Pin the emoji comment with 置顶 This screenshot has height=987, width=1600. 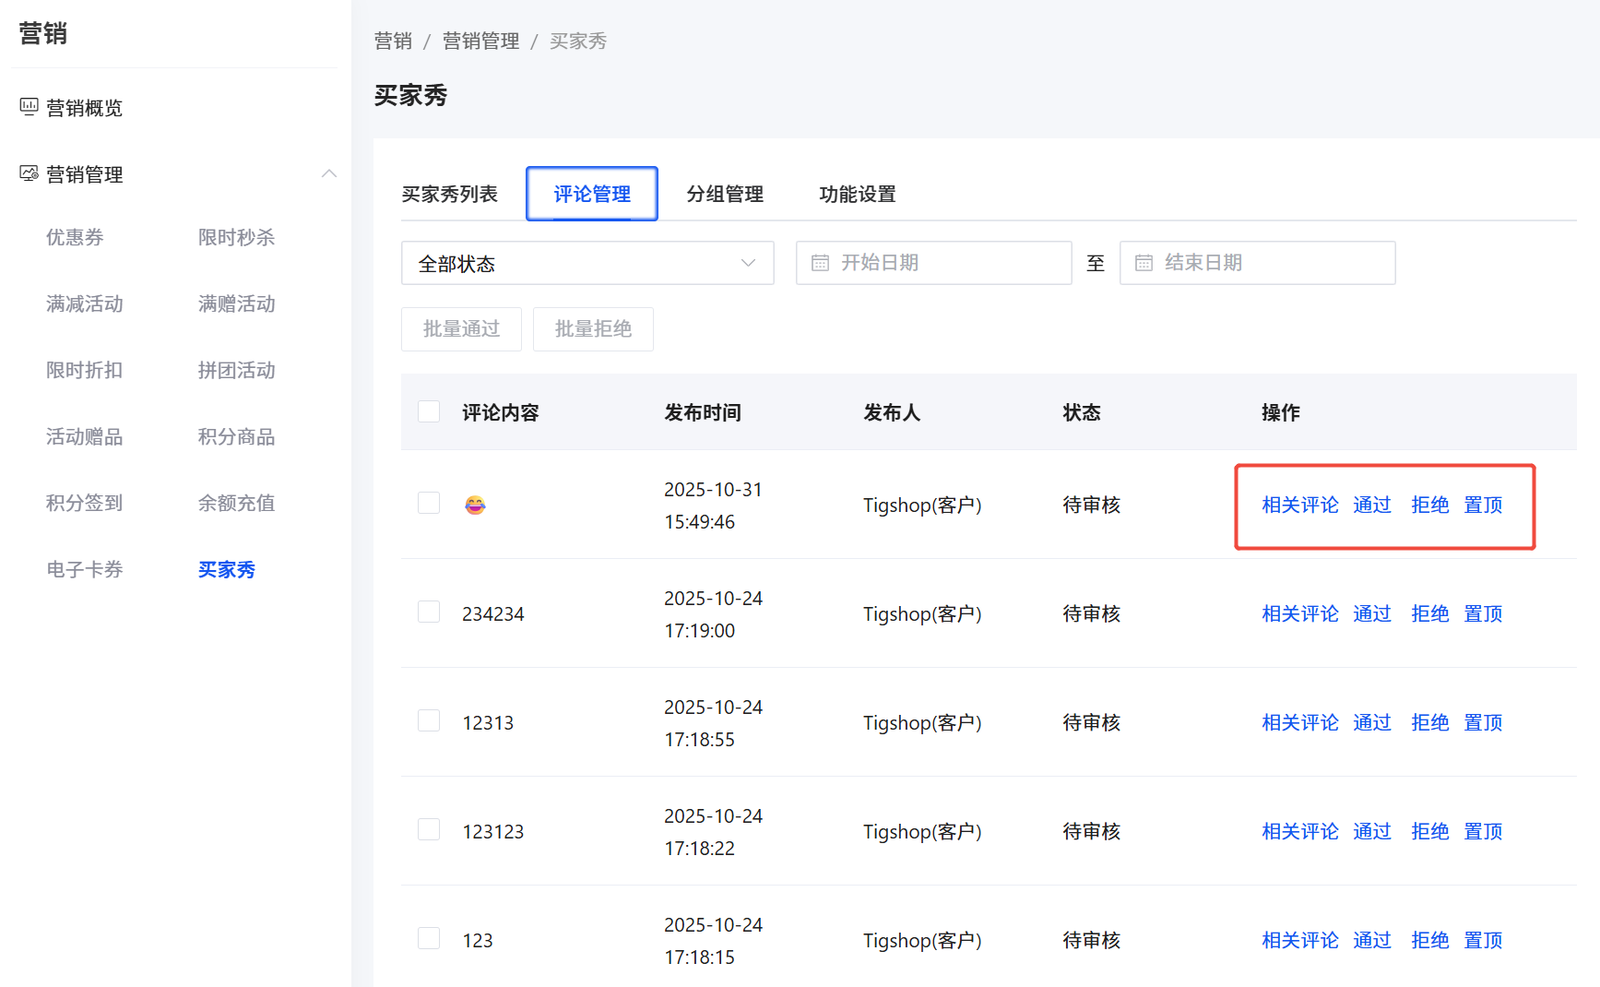(x=1483, y=505)
